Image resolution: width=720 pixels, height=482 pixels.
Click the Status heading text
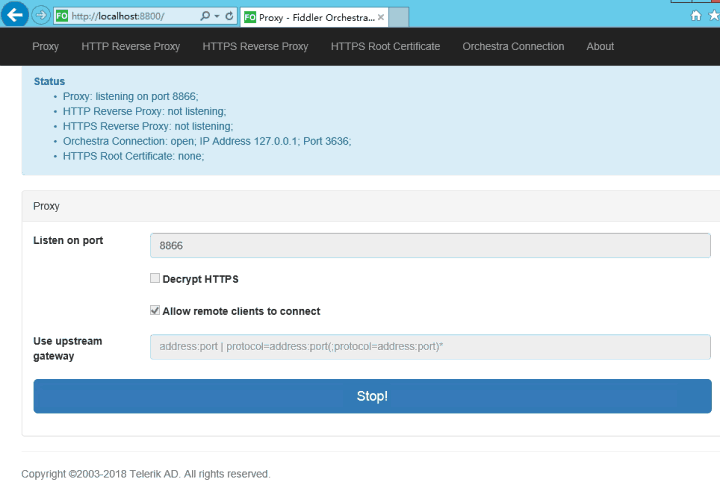(x=49, y=81)
